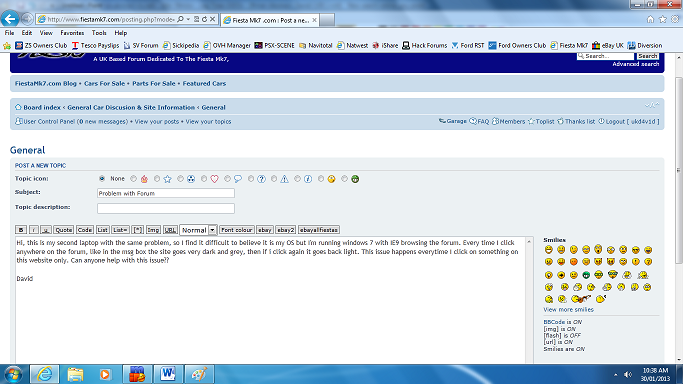Insert a URL BBCode tag
The width and height of the screenshot is (683, 384).
click(170, 230)
